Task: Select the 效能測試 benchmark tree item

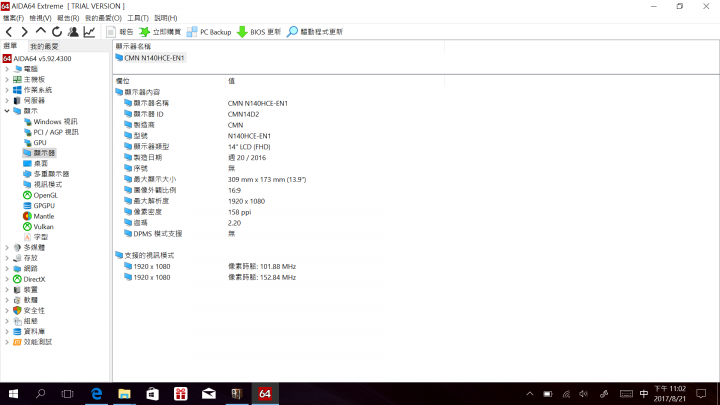Action: 38,342
